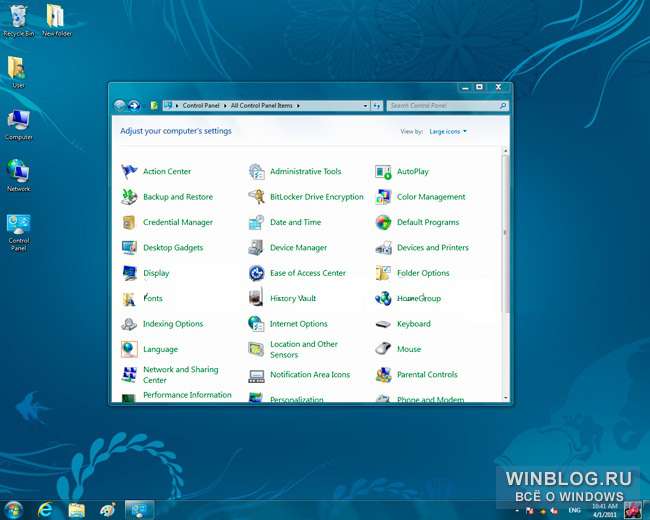The width and height of the screenshot is (650, 520).
Task: Select the Control Panel desktop shortcut
Action: coord(19,233)
